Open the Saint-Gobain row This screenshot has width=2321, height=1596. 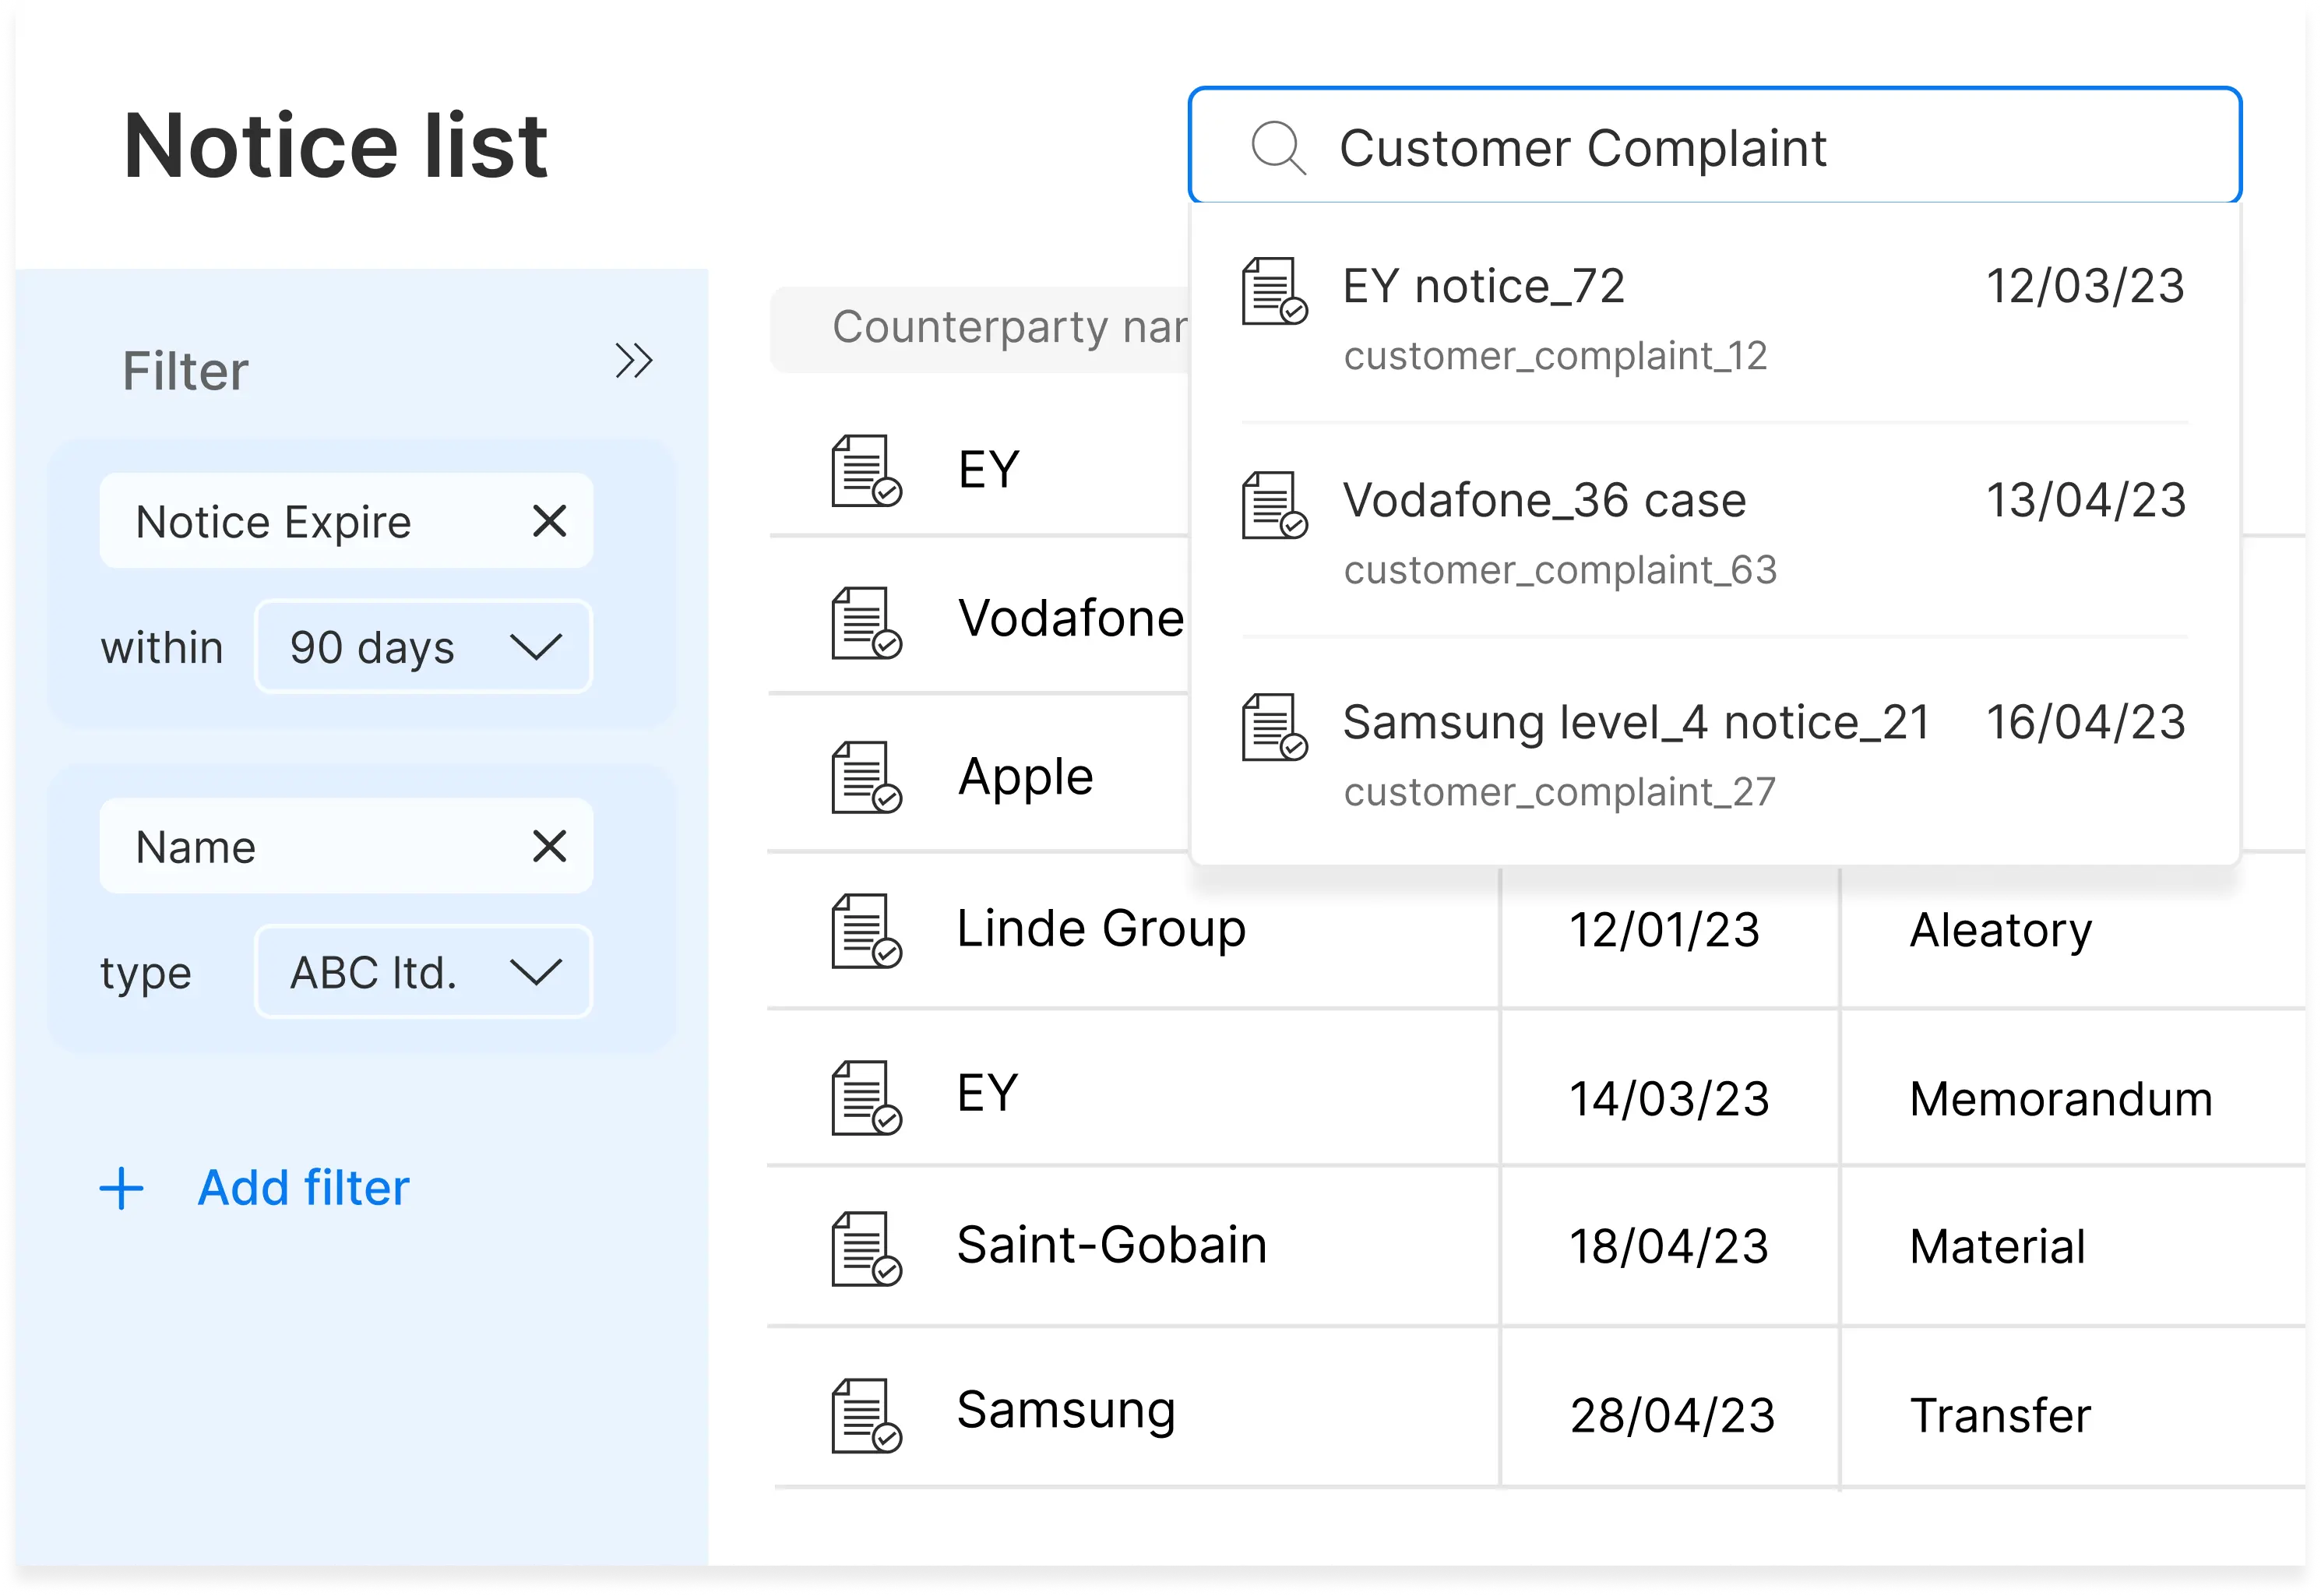[1536, 1247]
